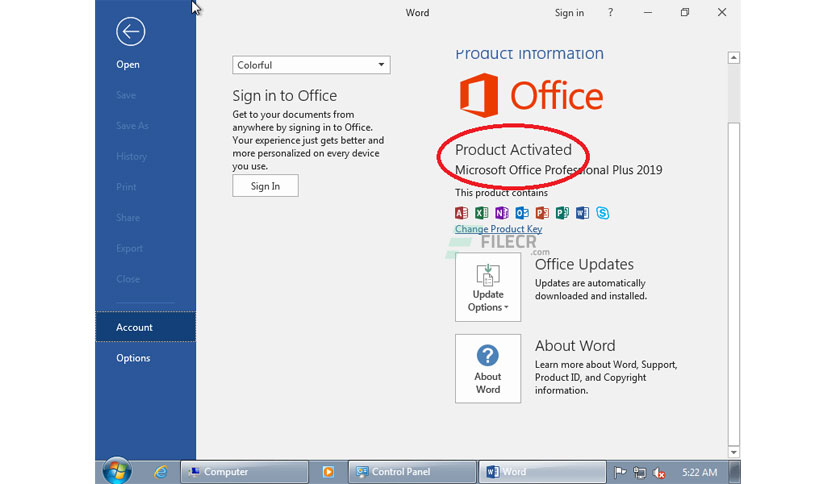
Task: Click the muted volume tray icon
Action: click(x=659, y=472)
